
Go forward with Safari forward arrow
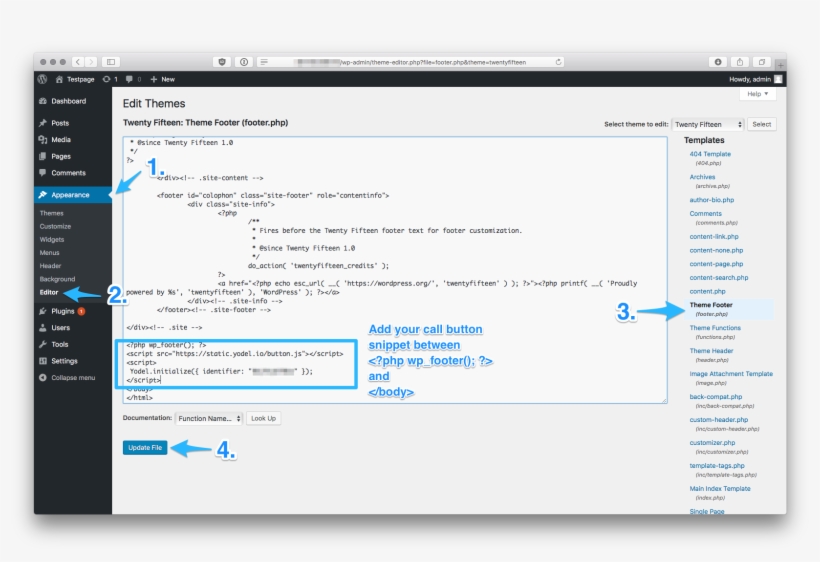coord(91,62)
